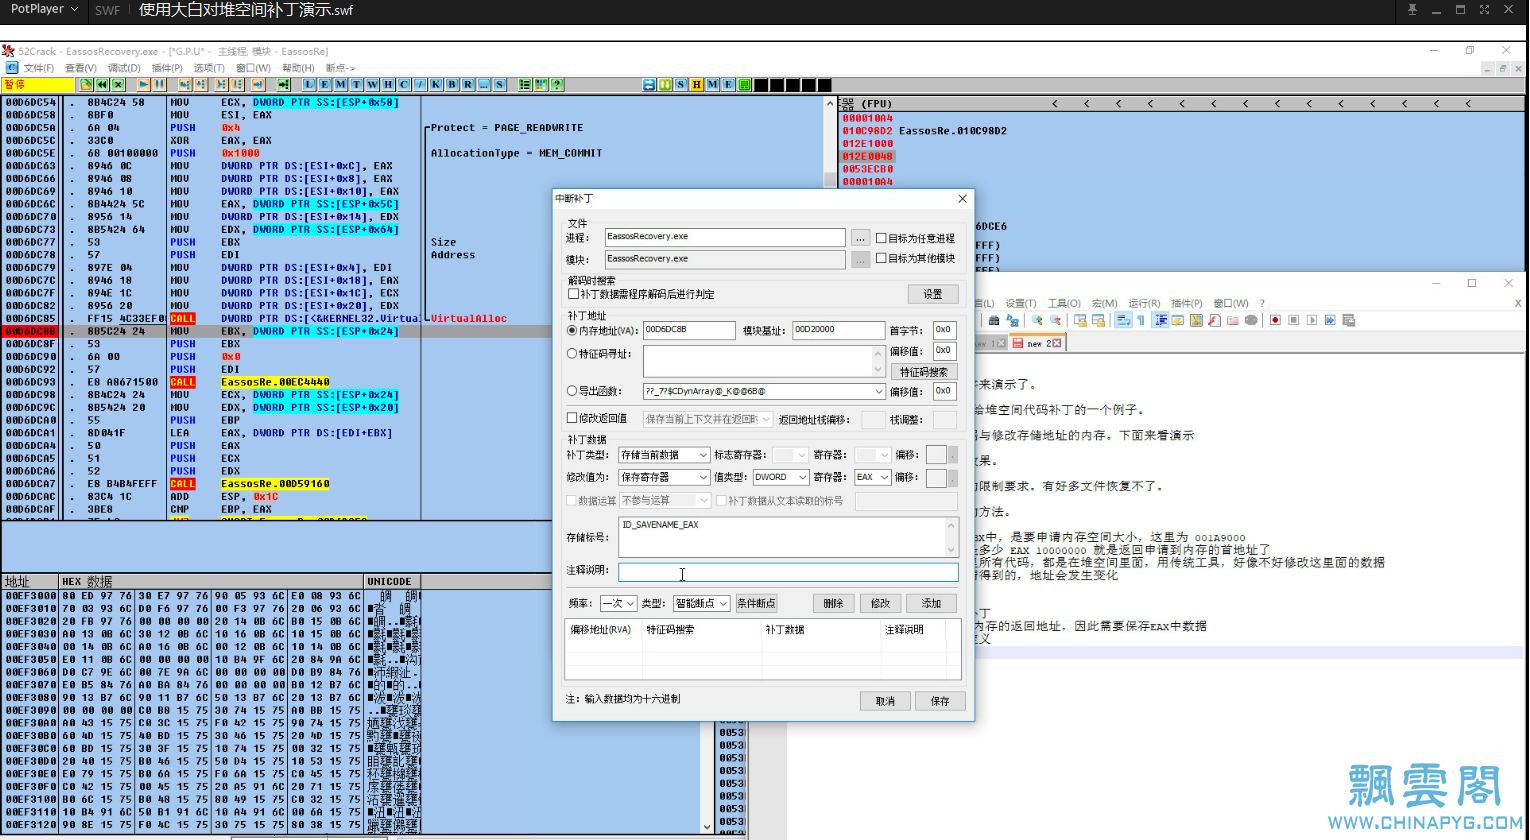Click the 删除 button

tap(833, 604)
